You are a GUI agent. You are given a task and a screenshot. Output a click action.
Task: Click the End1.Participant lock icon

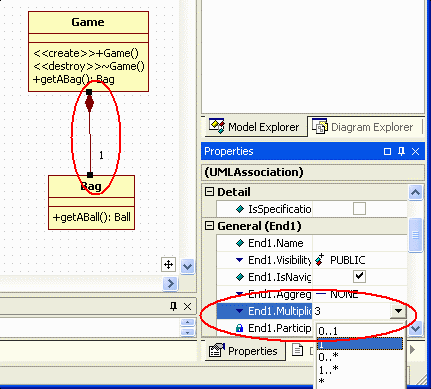pyautogui.click(x=239, y=328)
